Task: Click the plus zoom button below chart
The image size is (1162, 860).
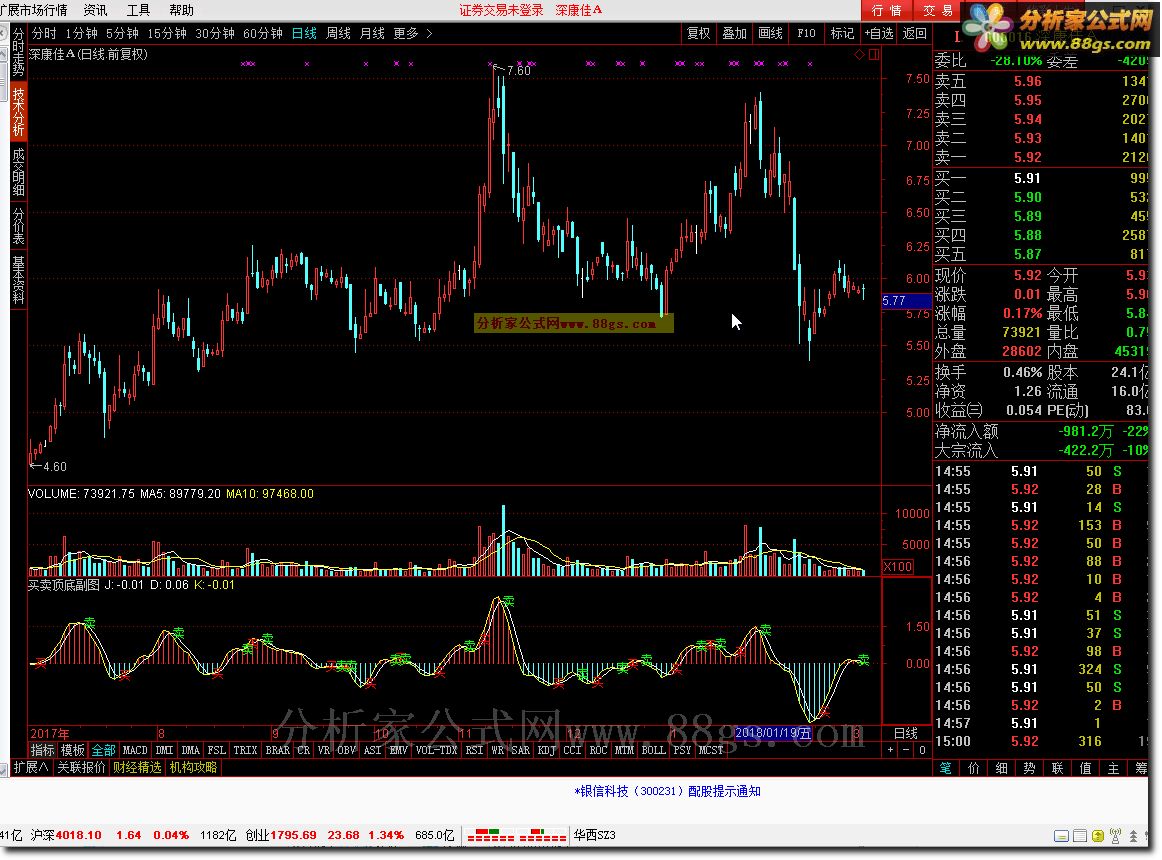Action: point(891,750)
